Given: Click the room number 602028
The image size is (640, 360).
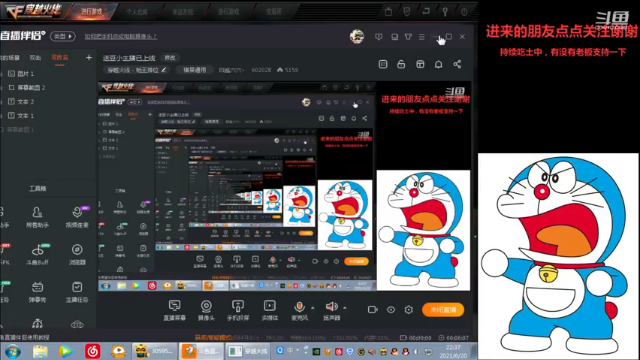Looking at the screenshot, I should point(261,70).
